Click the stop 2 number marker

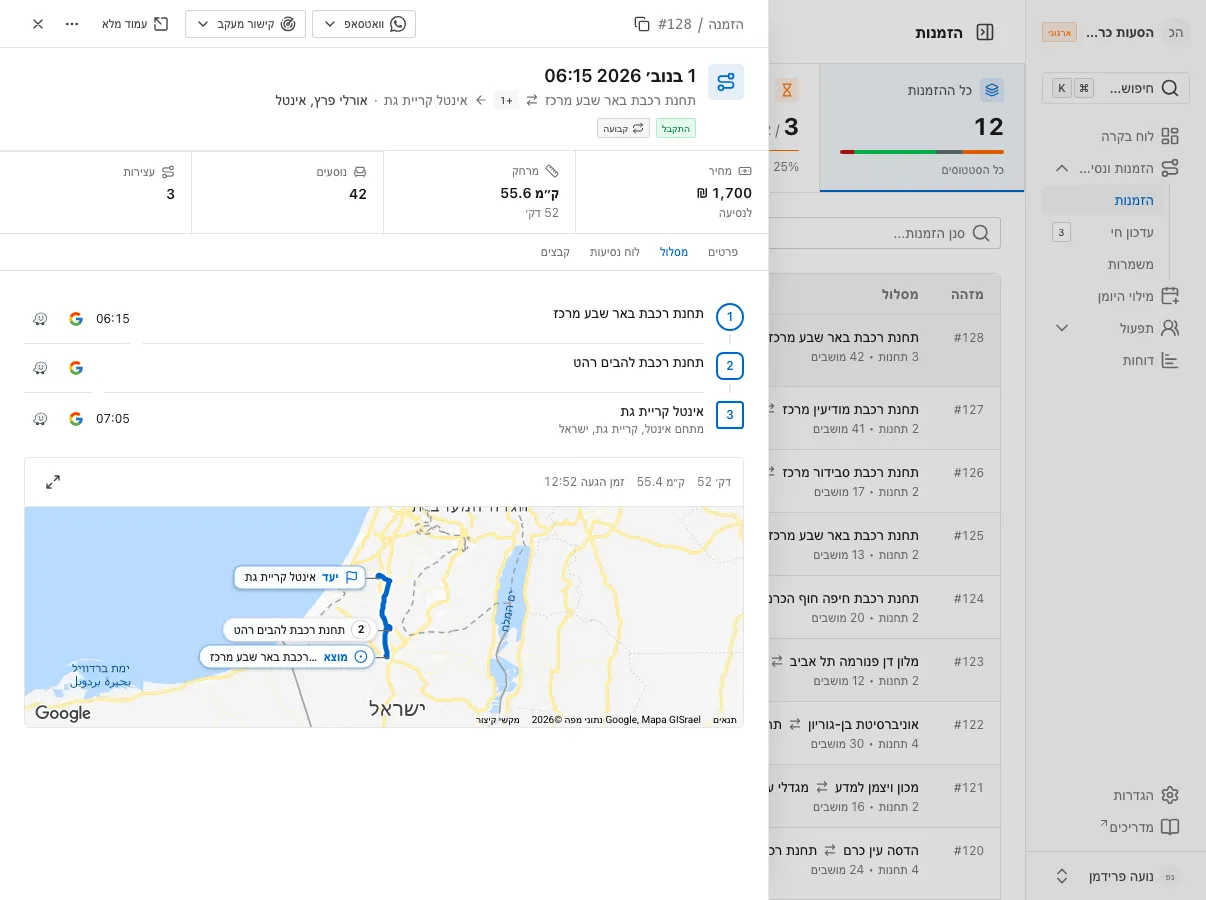[730, 366]
